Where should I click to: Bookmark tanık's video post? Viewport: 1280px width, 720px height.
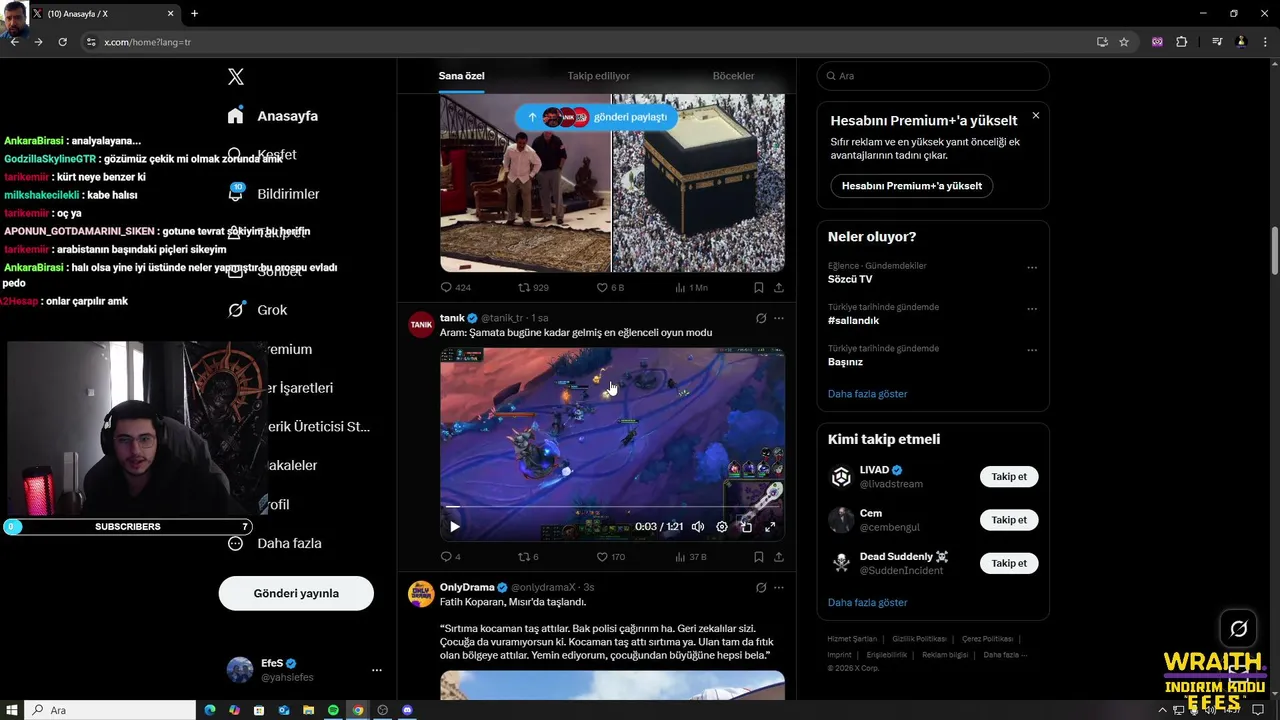tap(759, 557)
